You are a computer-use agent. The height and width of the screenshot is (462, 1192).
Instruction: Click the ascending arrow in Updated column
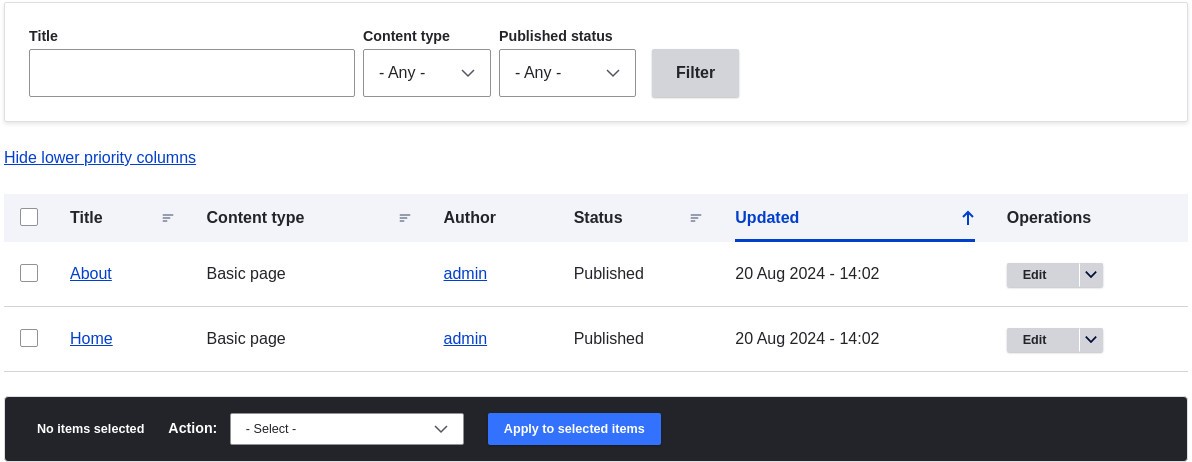pyautogui.click(x=967, y=218)
